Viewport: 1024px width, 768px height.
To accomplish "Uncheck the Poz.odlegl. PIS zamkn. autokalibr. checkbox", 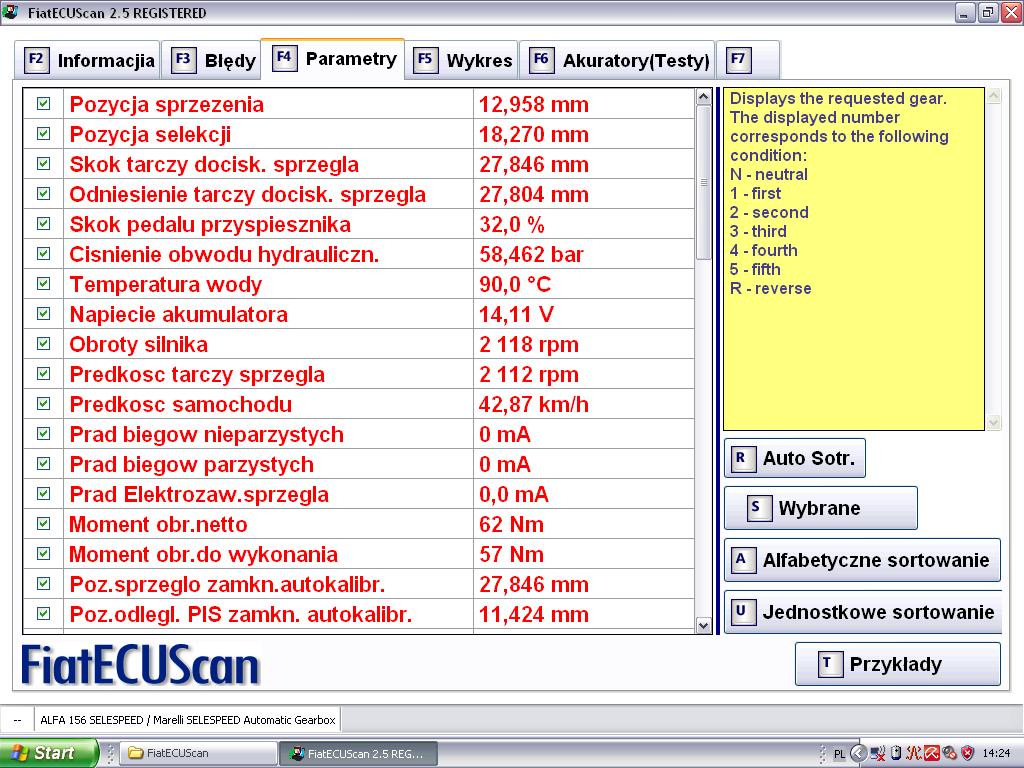I will (x=44, y=615).
